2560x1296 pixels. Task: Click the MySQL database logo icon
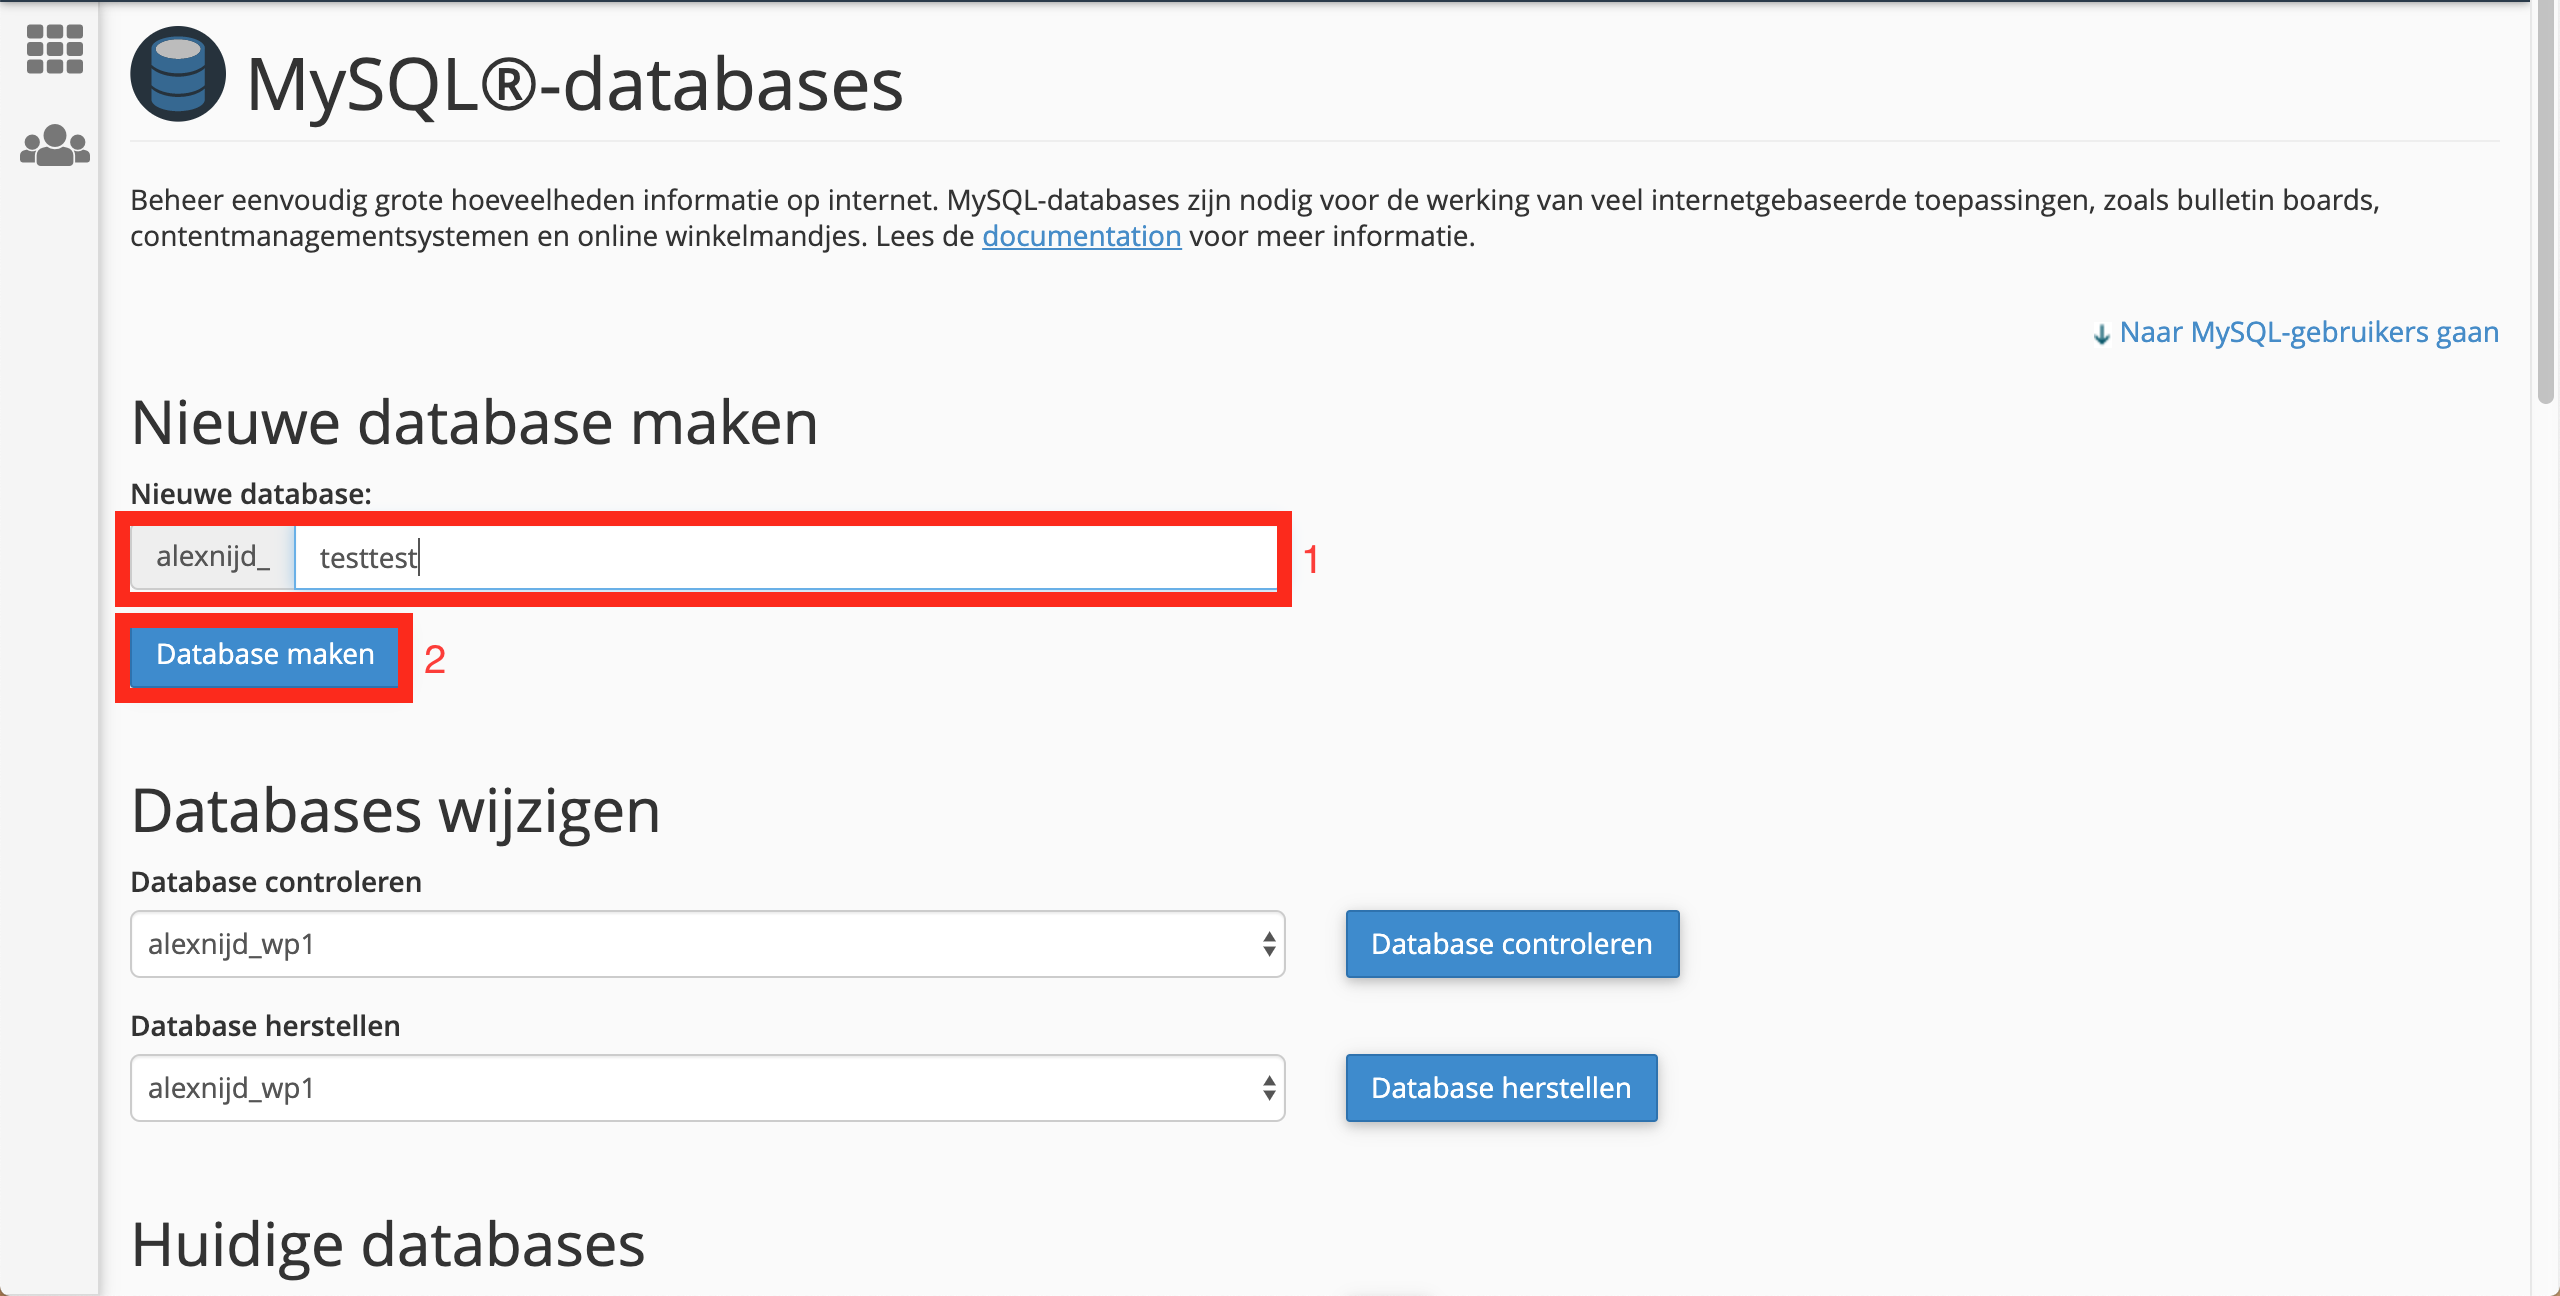[178, 75]
